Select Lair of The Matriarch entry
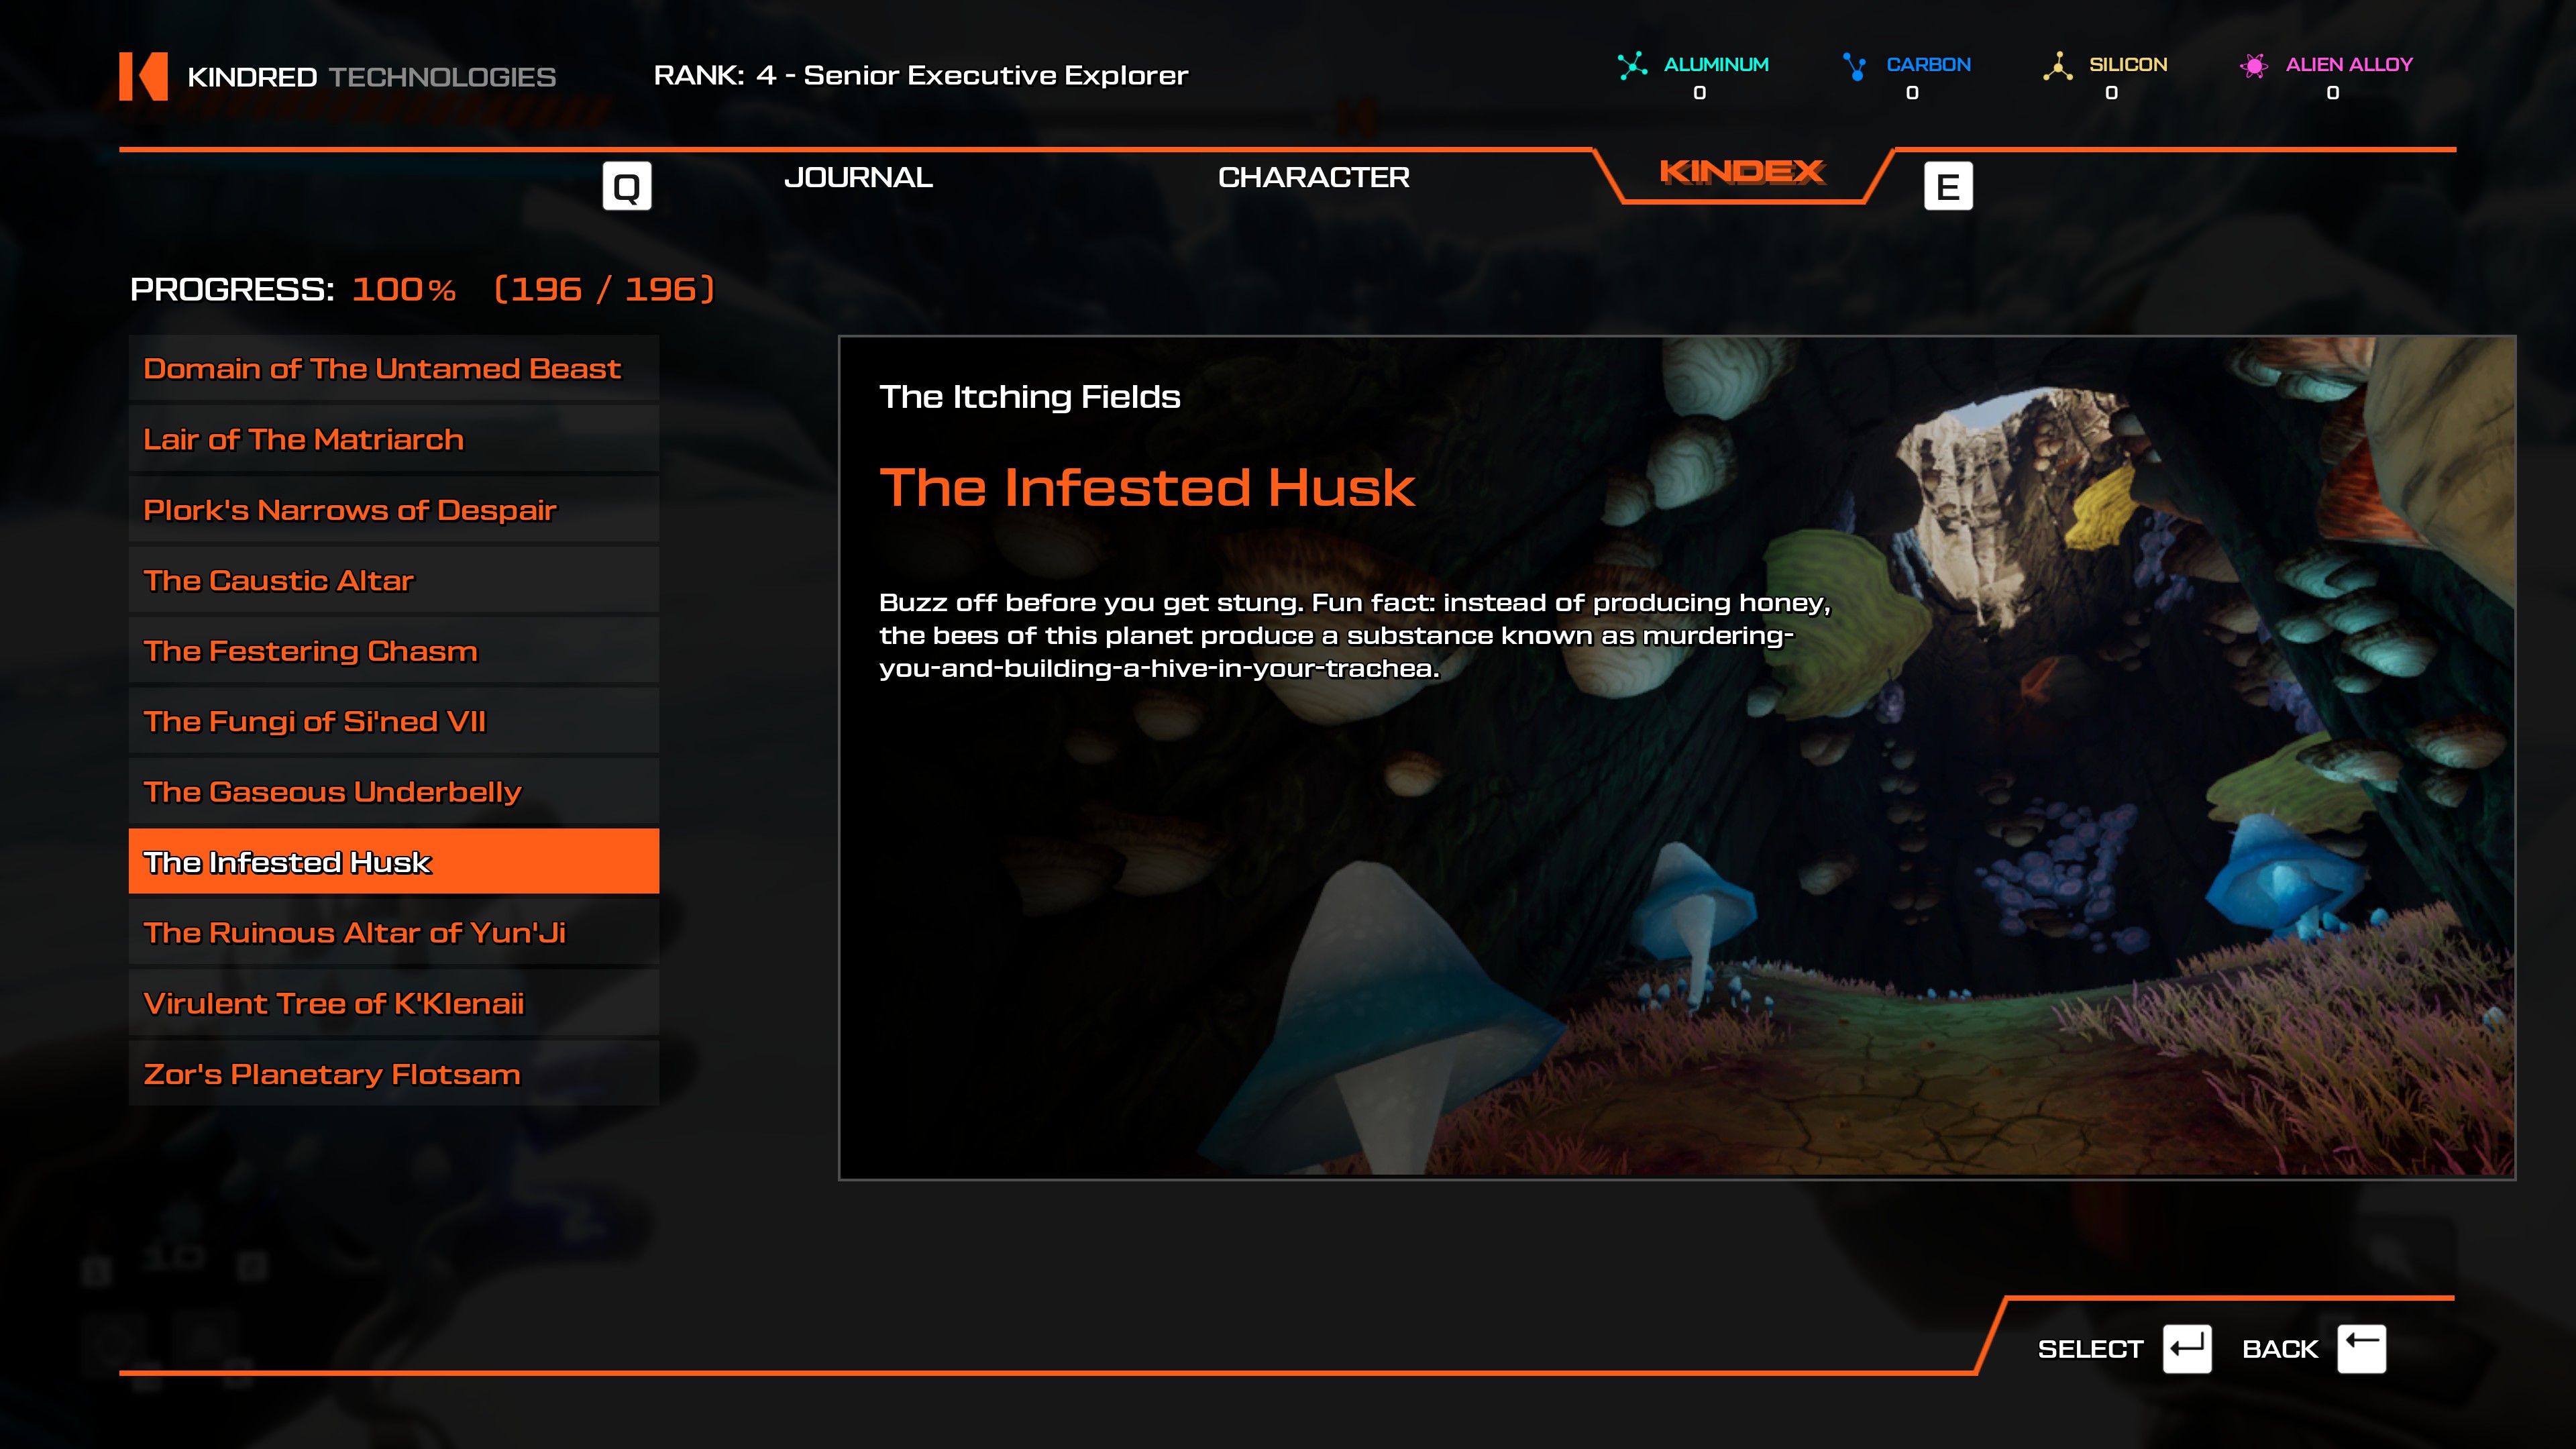Image resolution: width=2576 pixels, height=1449 pixels. point(394,439)
